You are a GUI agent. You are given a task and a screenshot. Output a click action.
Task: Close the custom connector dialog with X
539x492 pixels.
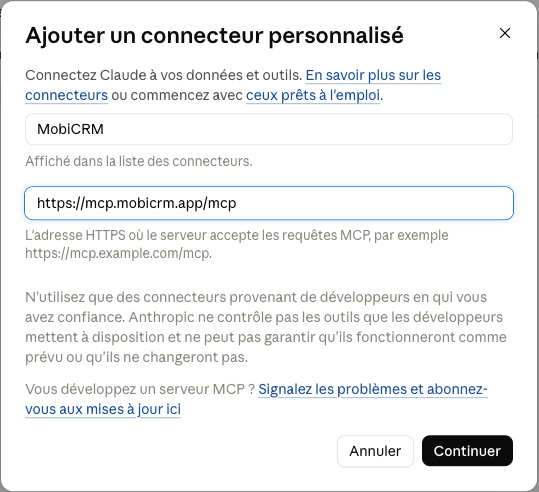[x=505, y=33]
